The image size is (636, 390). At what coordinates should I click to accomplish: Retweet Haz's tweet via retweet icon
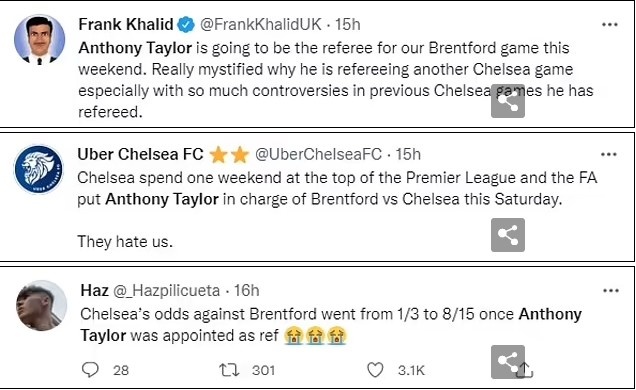pos(229,370)
